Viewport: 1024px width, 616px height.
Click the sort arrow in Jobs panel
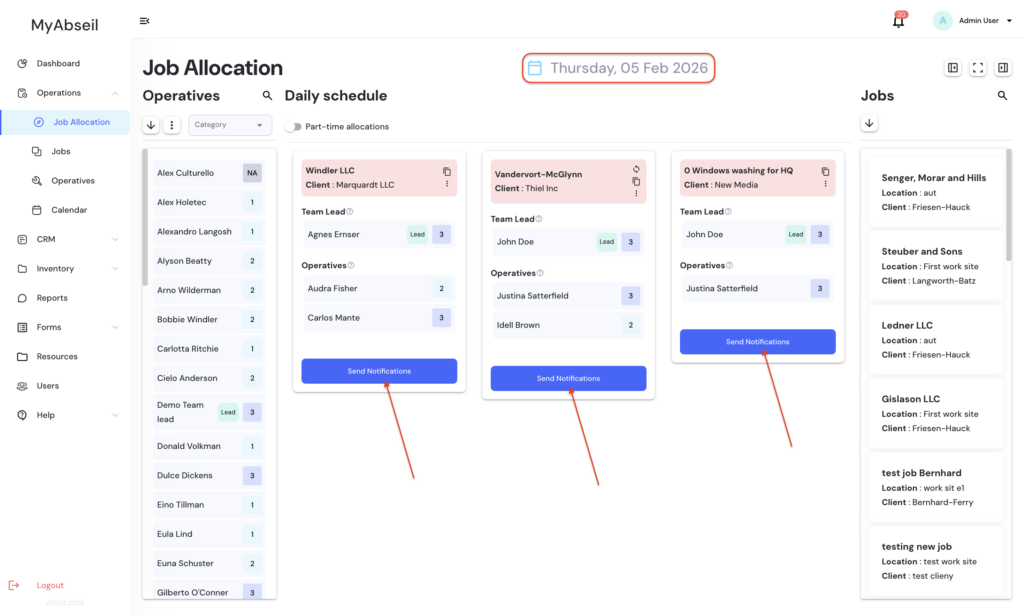[869, 124]
